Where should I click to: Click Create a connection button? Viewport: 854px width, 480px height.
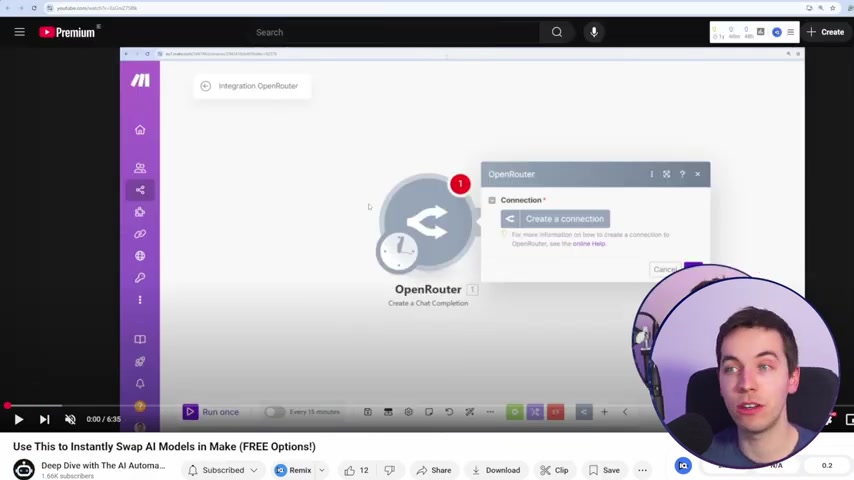(x=555, y=219)
